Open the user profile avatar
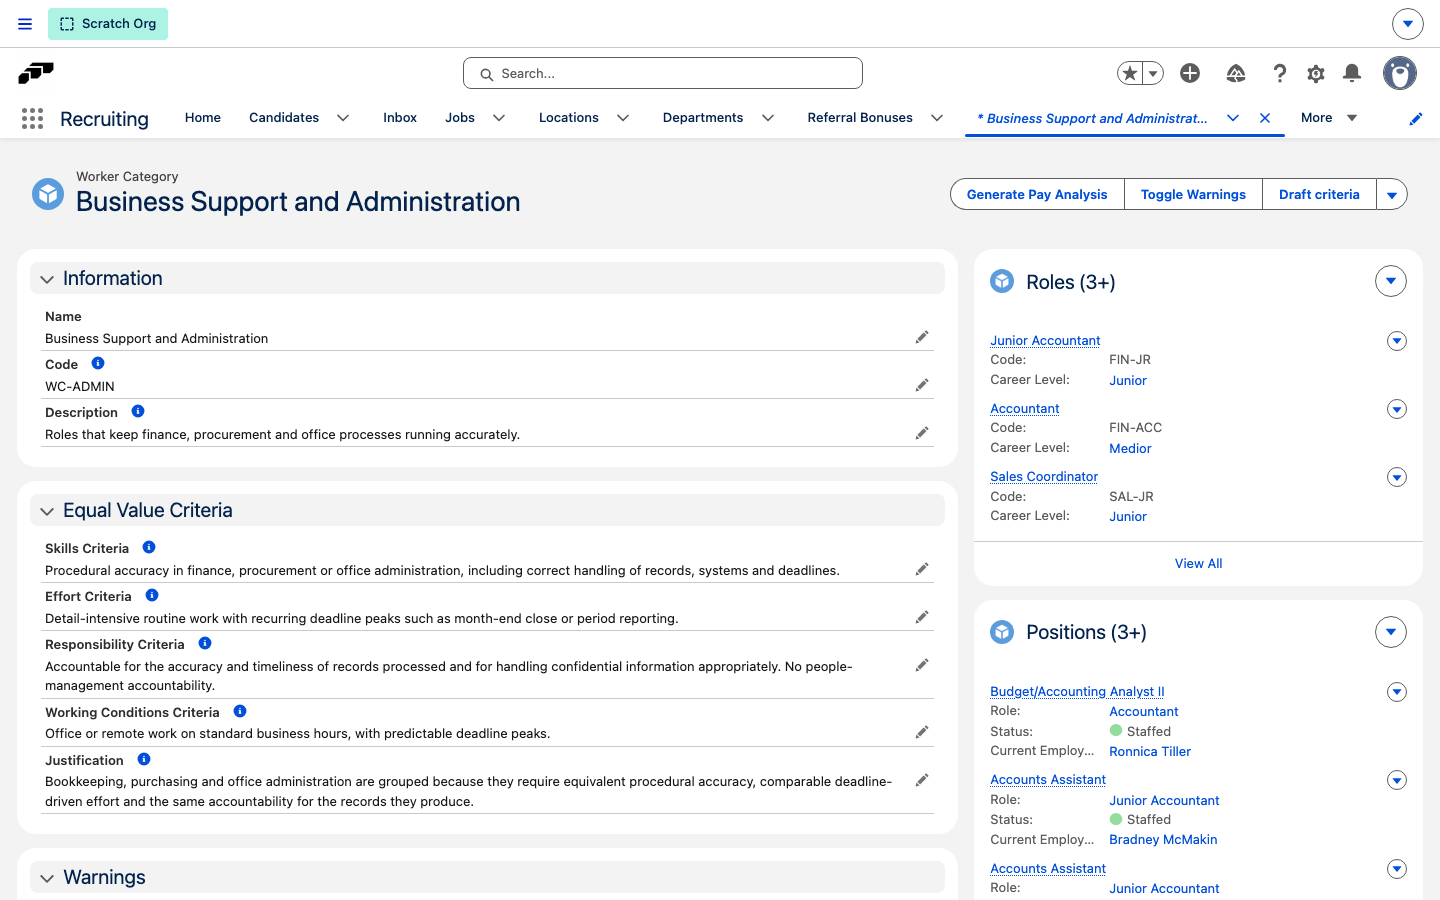The width and height of the screenshot is (1440, 900). [1400, 73]
